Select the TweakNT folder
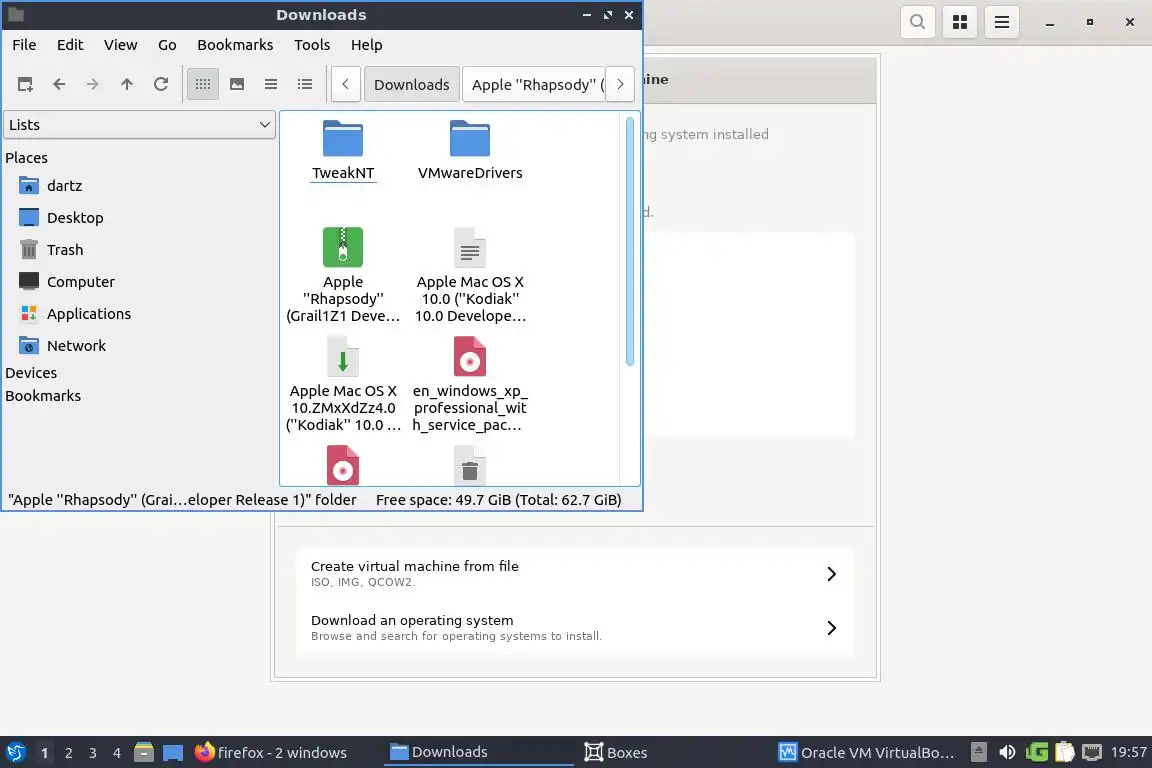The image size is (1152, 768). 343,150
